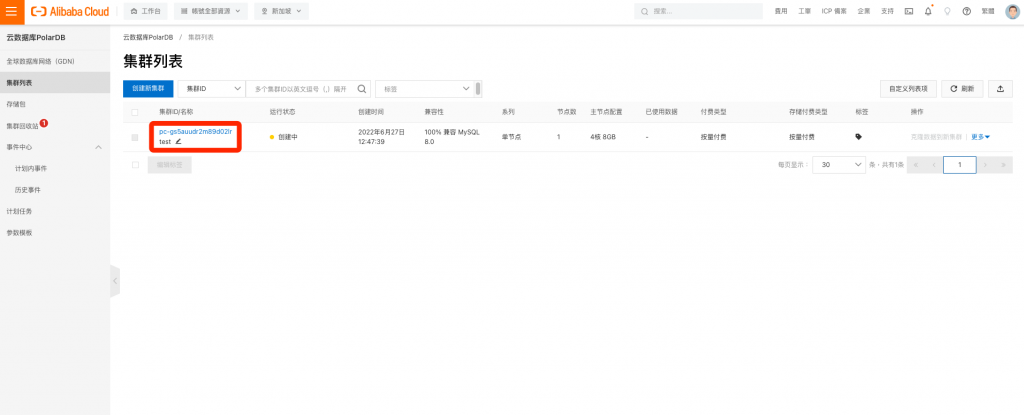Select all clusters with header checkbox

coord(135,112)
